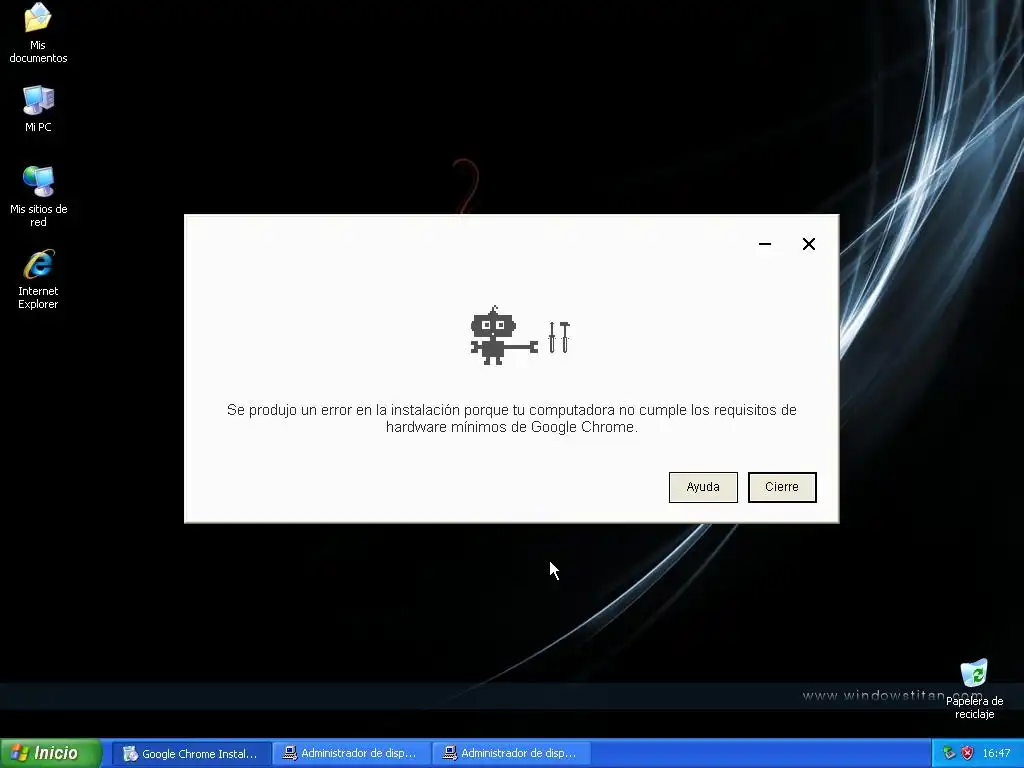Click the installation error message text
The width and height of the screenshot is (1024, 768).
tap(511, 419)
